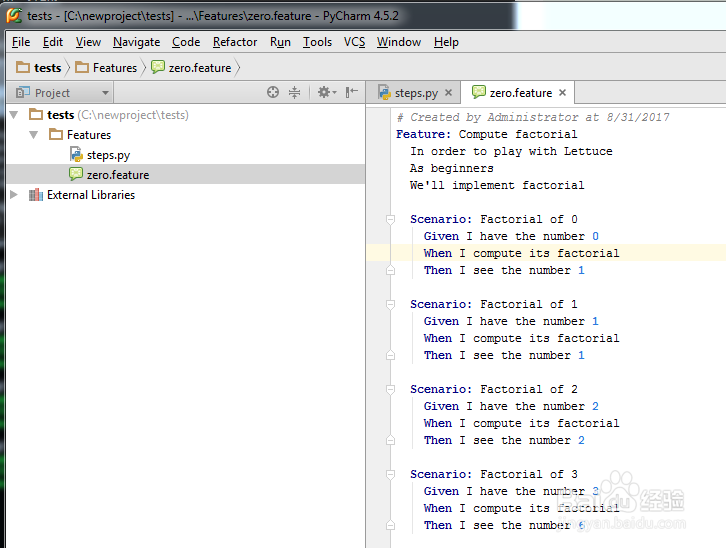The height and width of the screenshot is (548, 726).
Task: Fold the Factorial of 2 scenario
Action: pos(390,389)
